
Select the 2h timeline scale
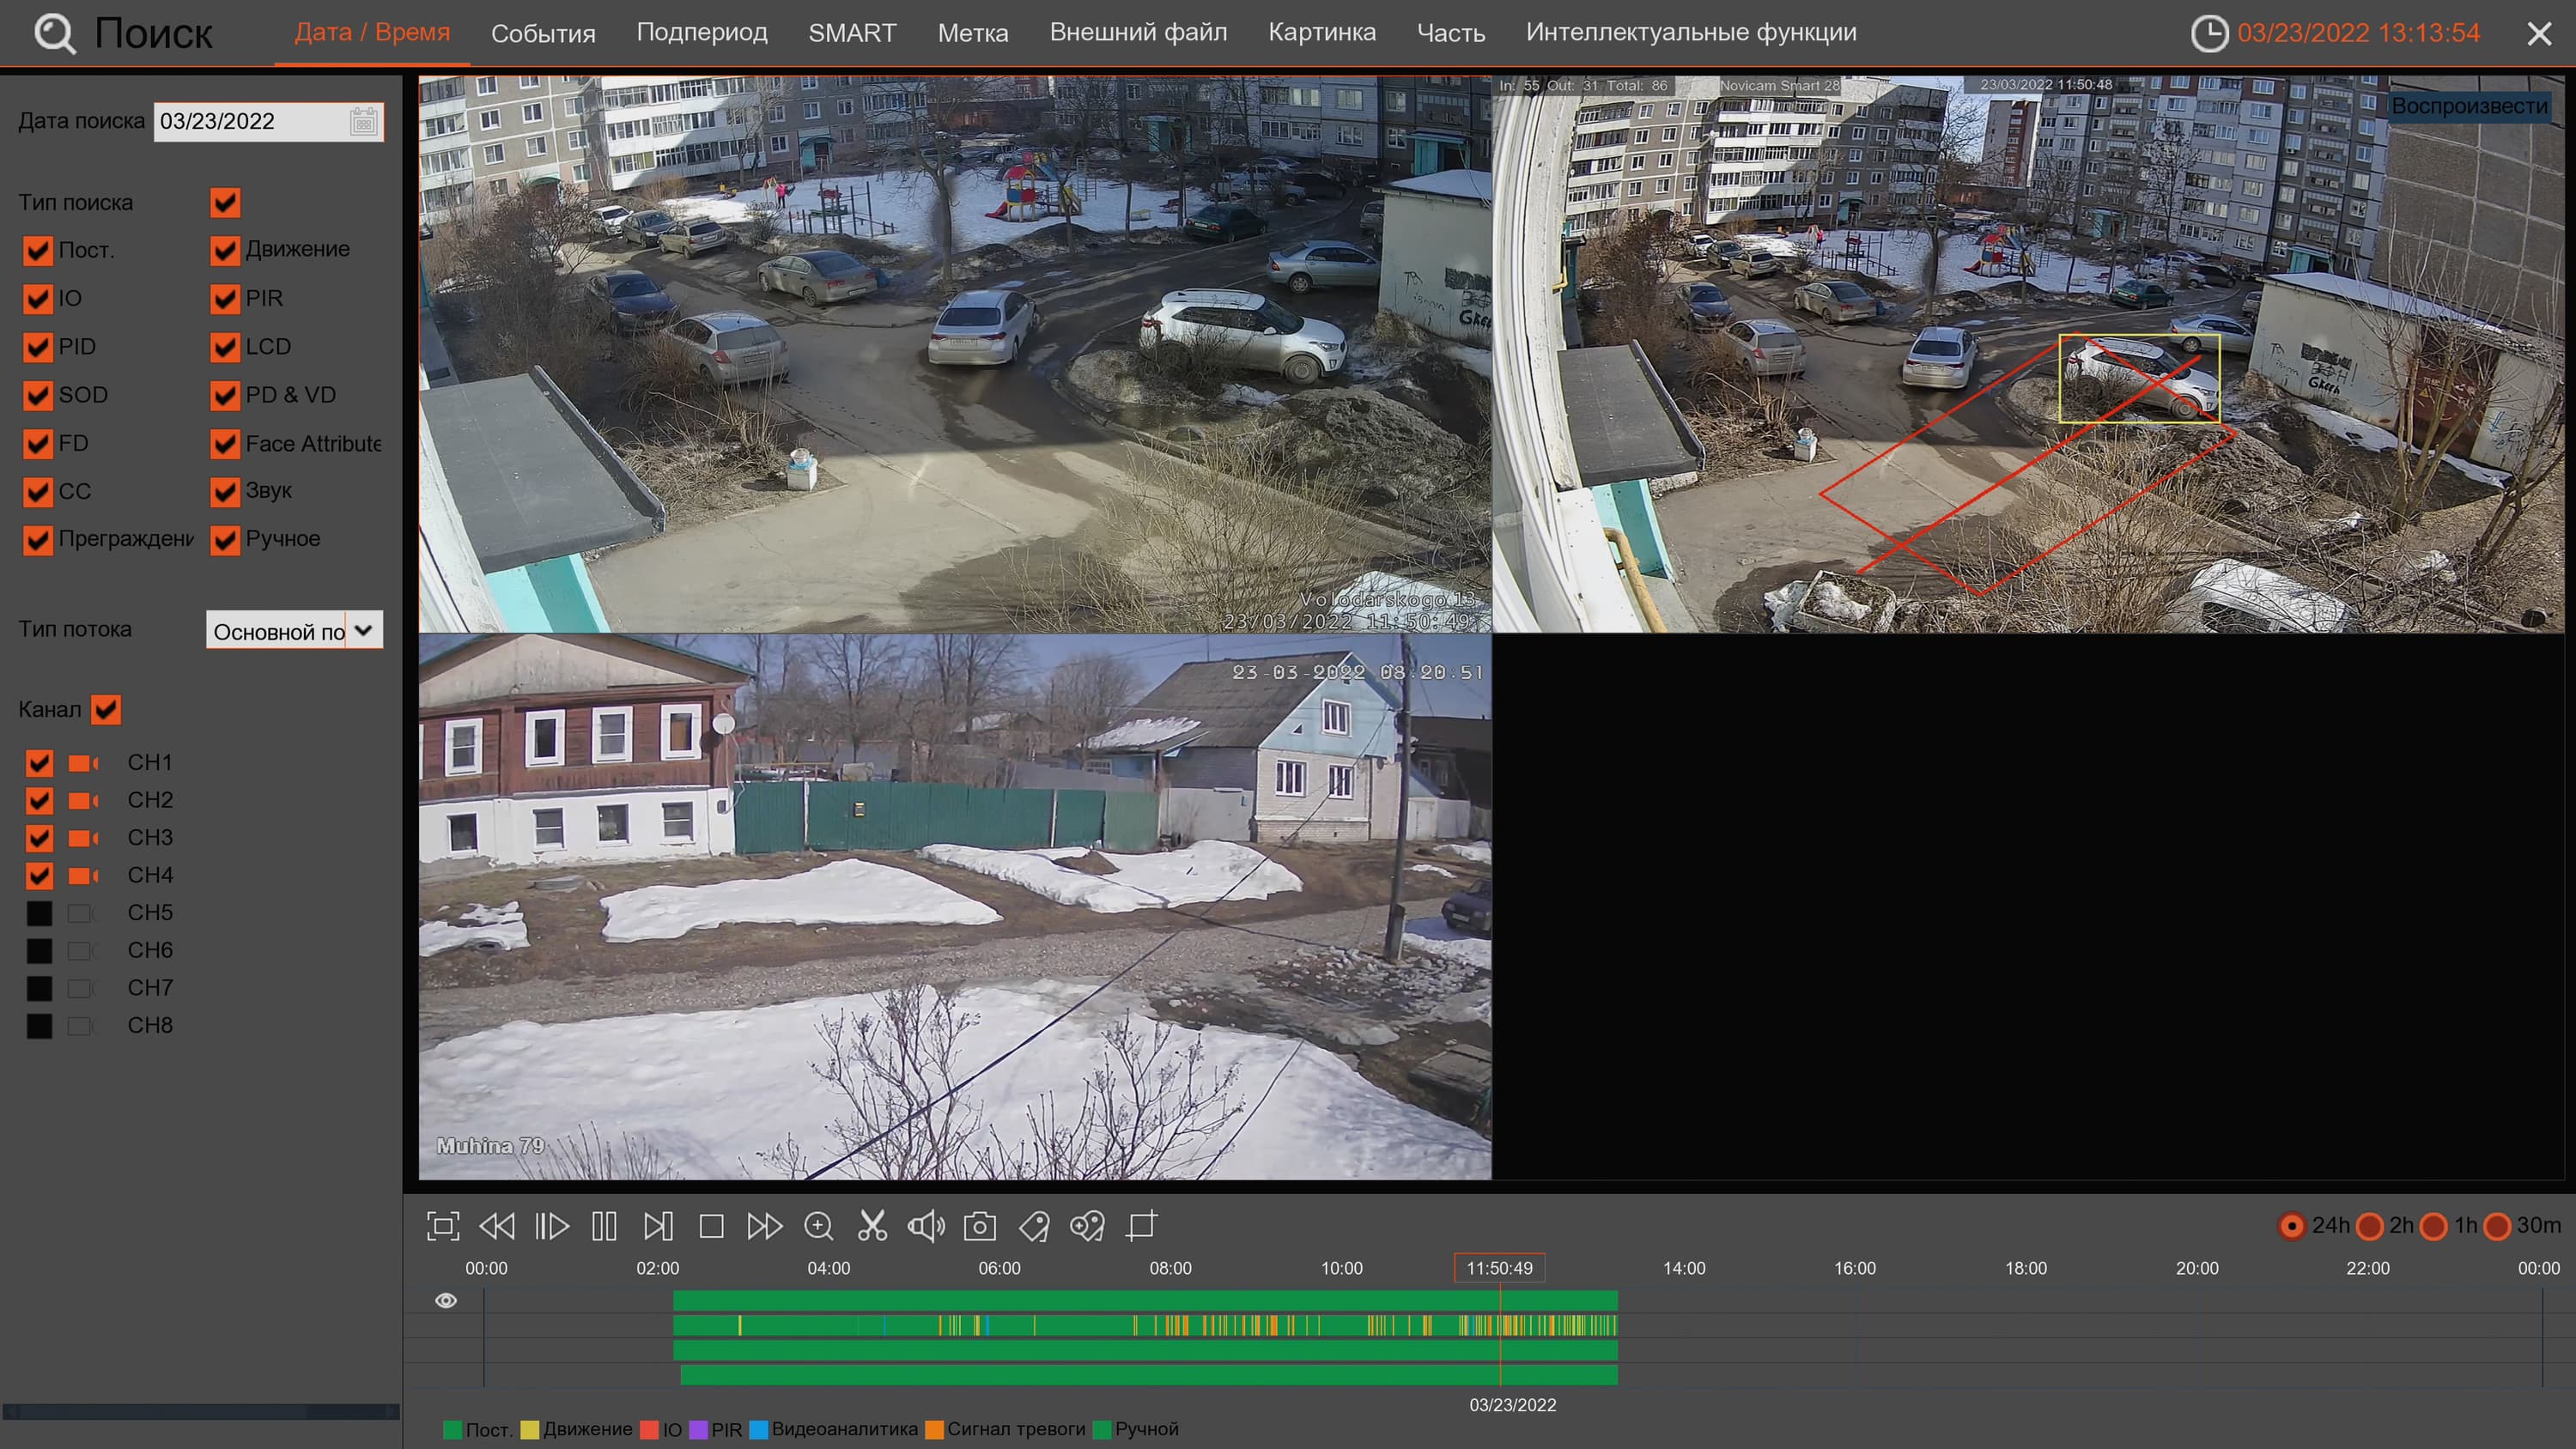(x=2370, y=1225)
